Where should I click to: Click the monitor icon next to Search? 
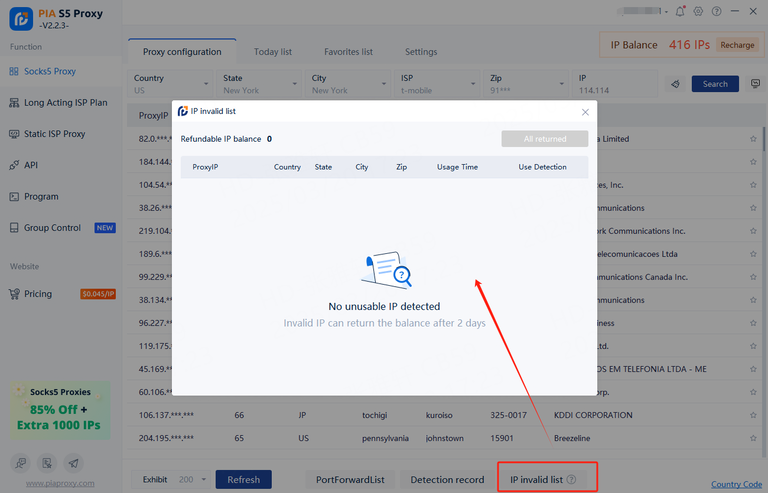755,84
